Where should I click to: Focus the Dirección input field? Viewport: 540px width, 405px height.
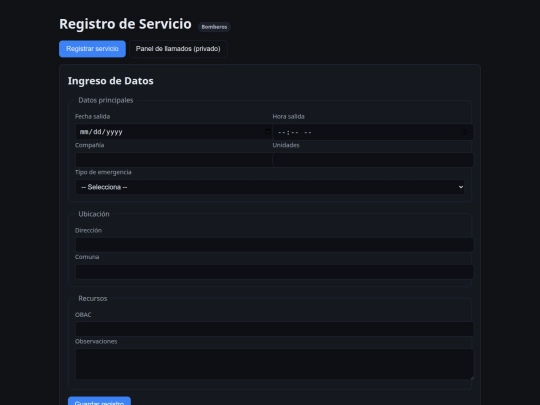pyautogui.click(x=274, y=245)
